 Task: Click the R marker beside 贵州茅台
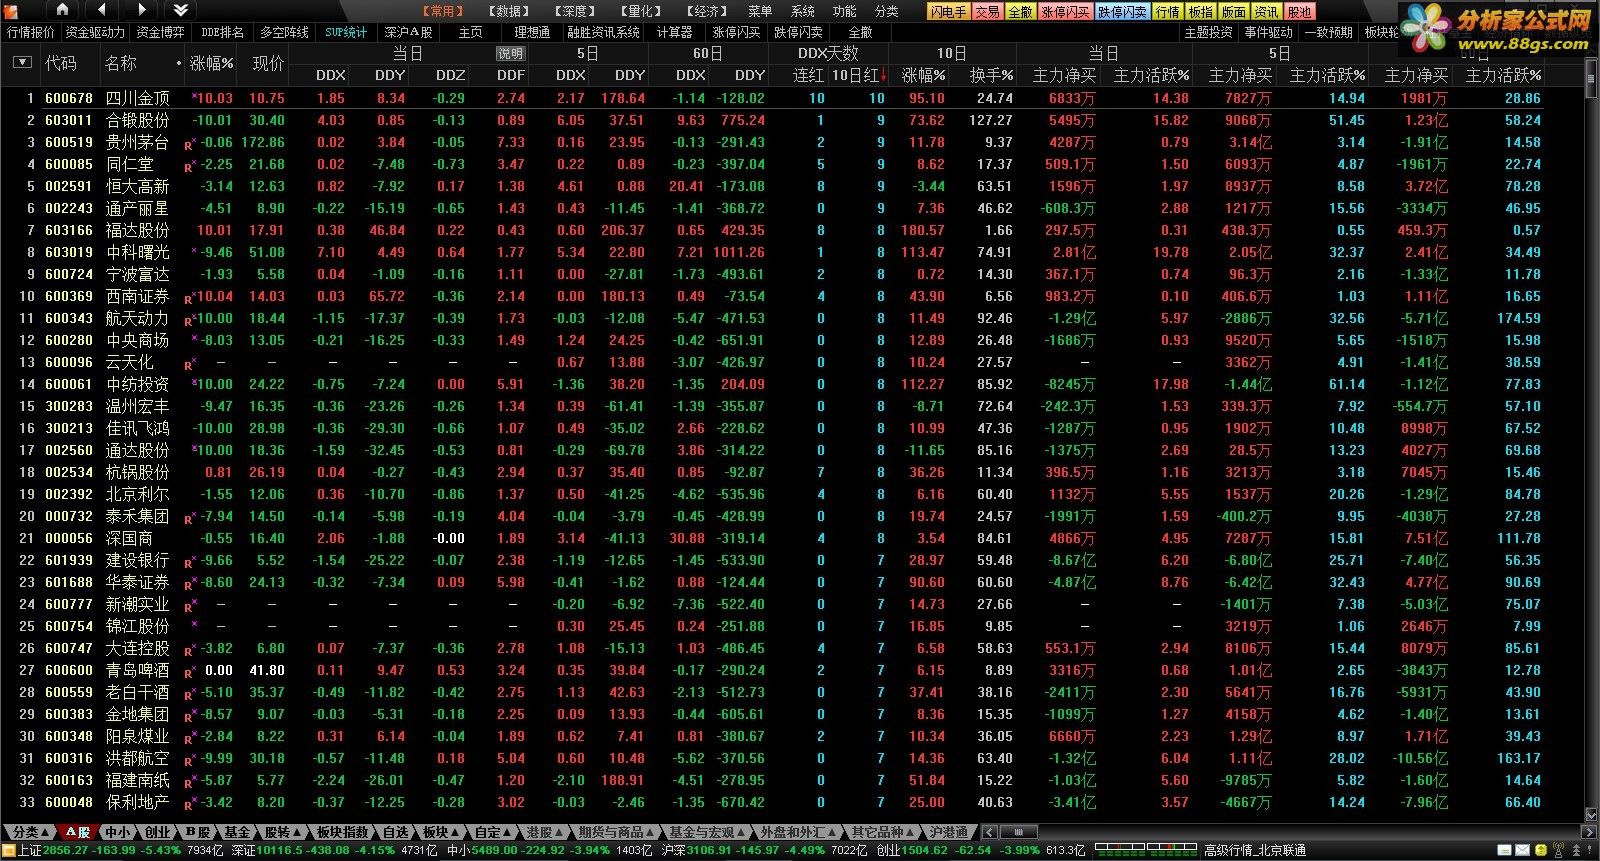click(x=190, y=144)
